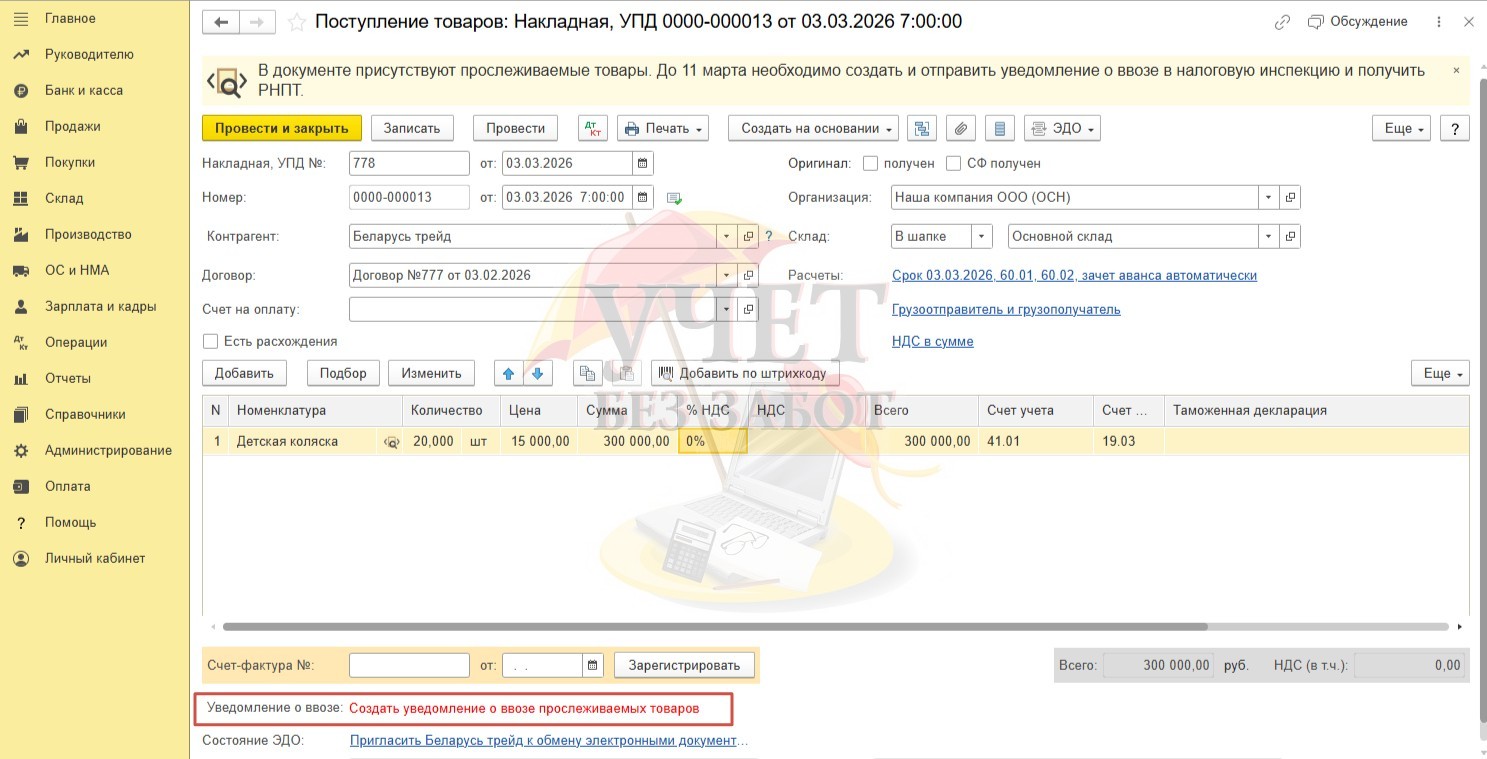Open the Создать уведомление о ввозе link
Image resolution: width=1487 pixels, height=759 pixels.
[x=524, y=708]
